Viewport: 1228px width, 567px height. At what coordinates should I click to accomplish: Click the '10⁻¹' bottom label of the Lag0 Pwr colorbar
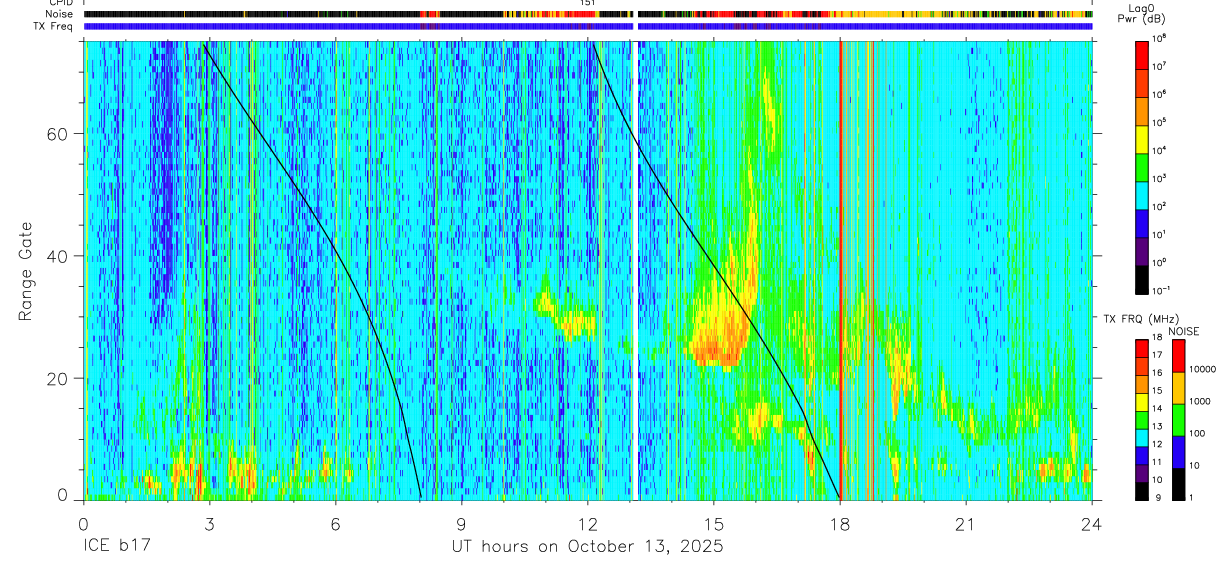coord(1163,290)
